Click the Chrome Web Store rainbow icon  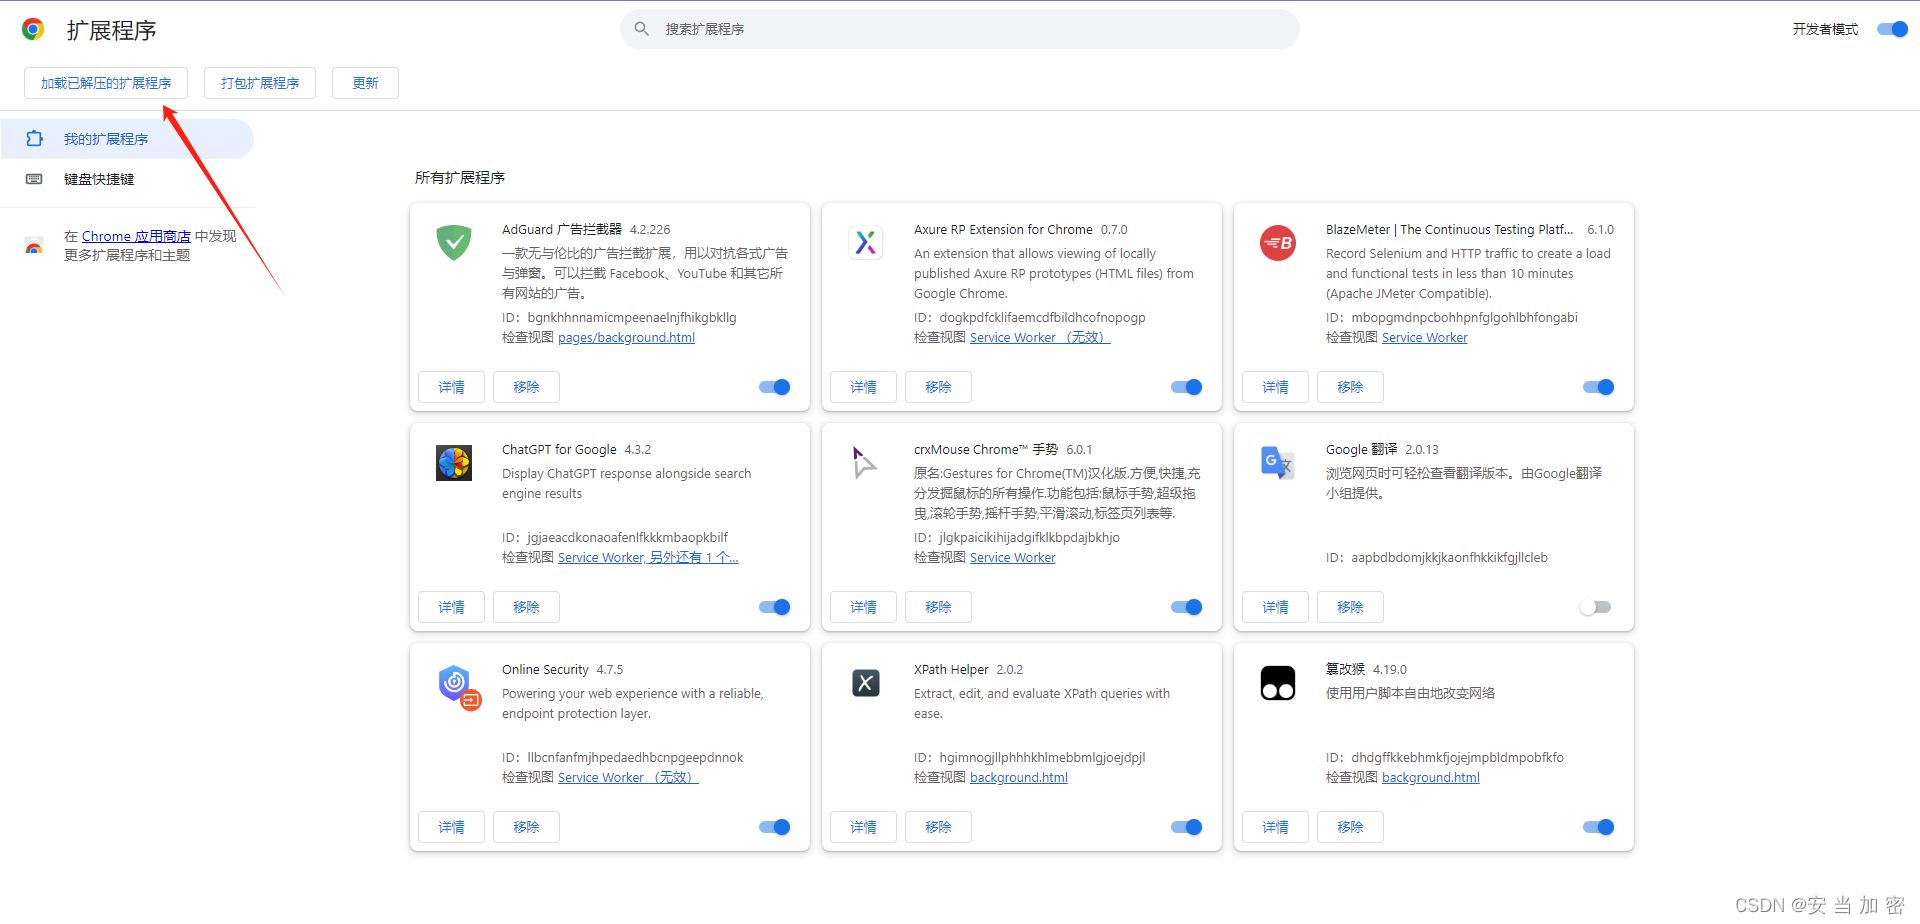point(34,245)
